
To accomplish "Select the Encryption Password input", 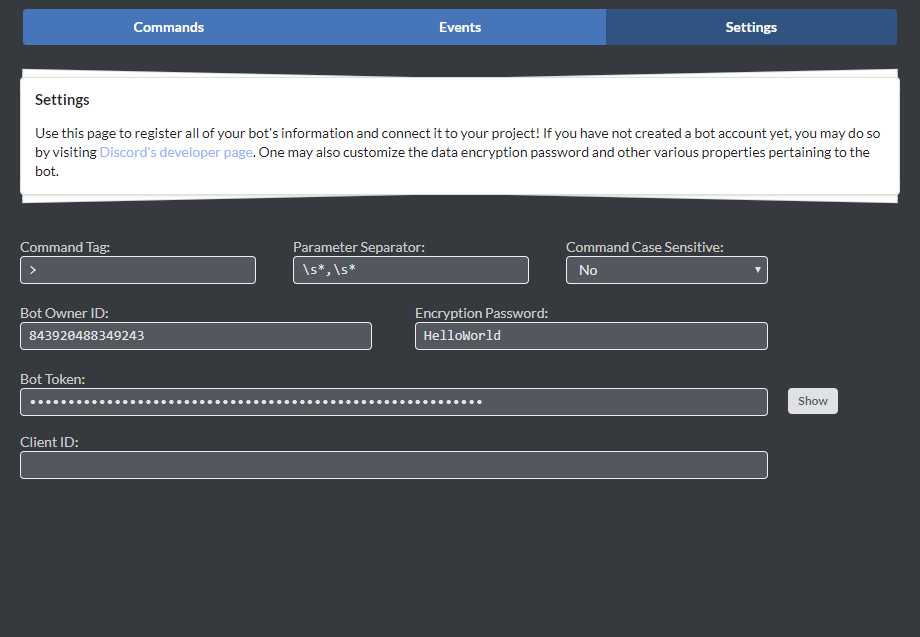I will point(591,336).
